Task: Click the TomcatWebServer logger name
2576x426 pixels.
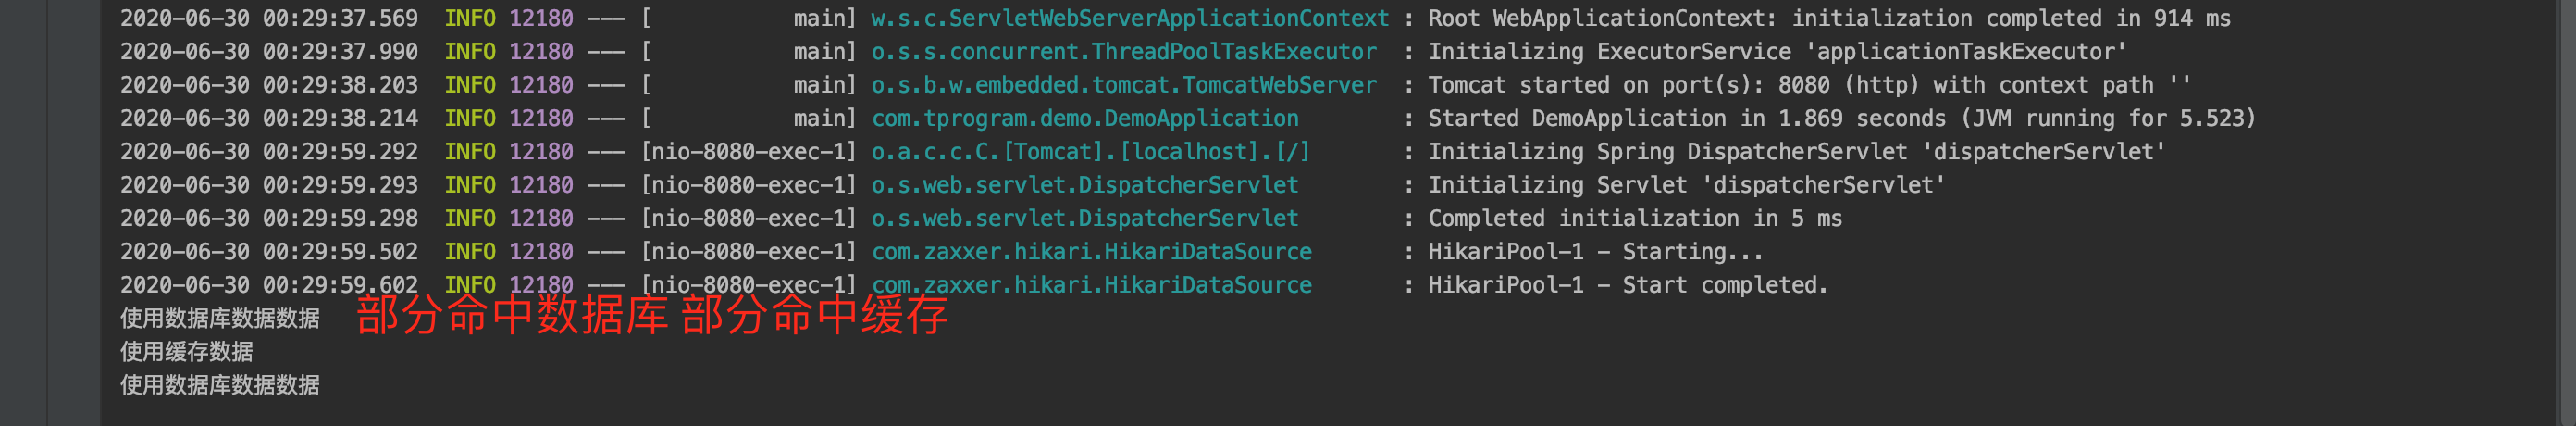Action: pos(1123,85)
